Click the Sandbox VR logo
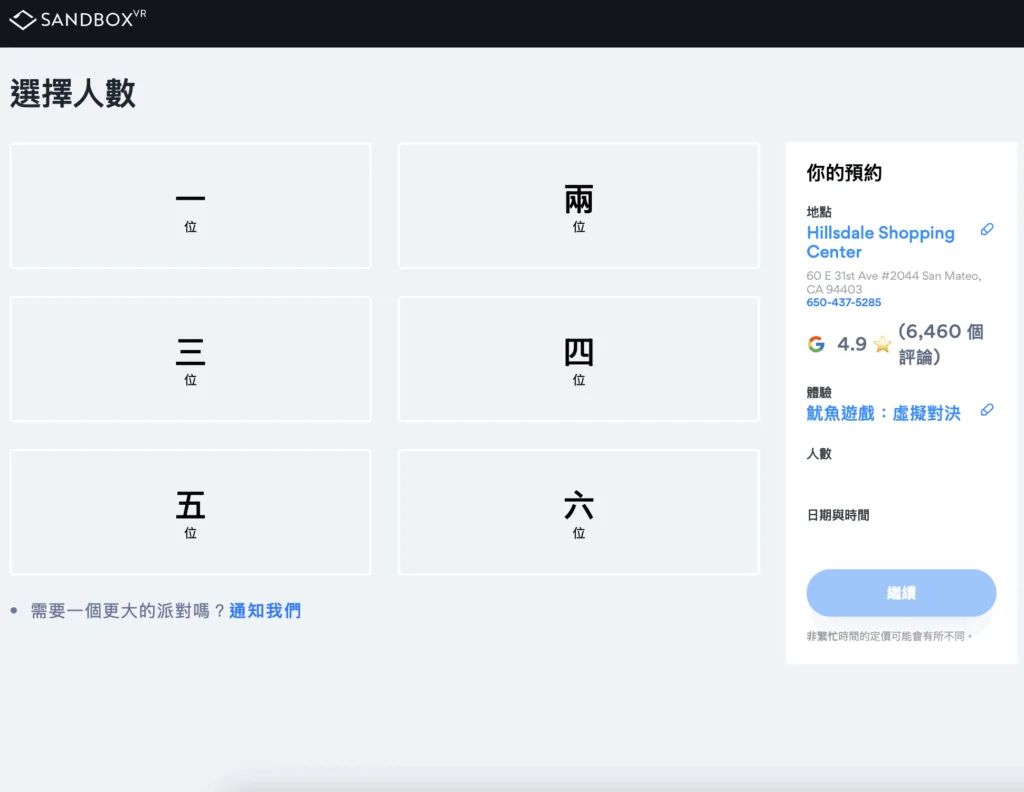 pos(78,19)
